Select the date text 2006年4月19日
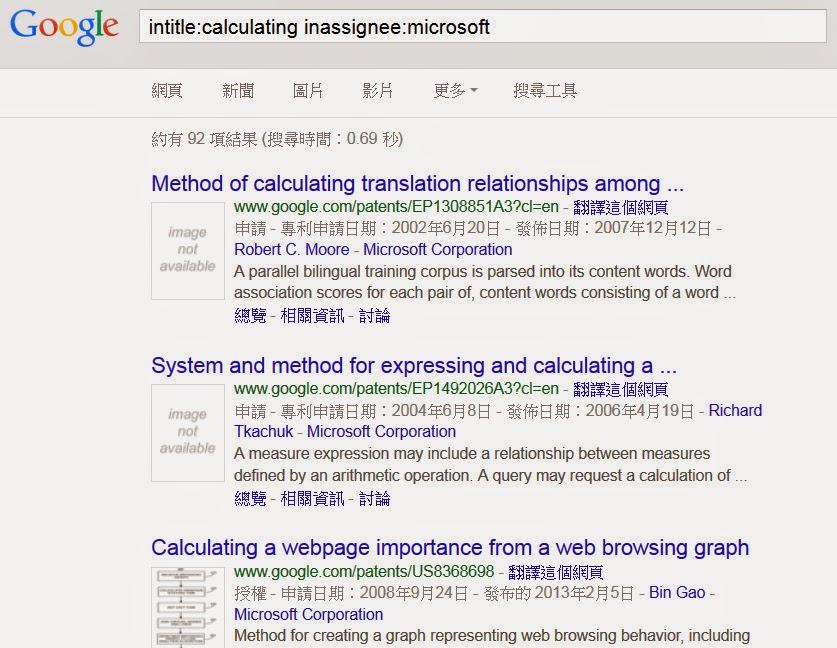837x648 pixels. [x=639, y=410]
